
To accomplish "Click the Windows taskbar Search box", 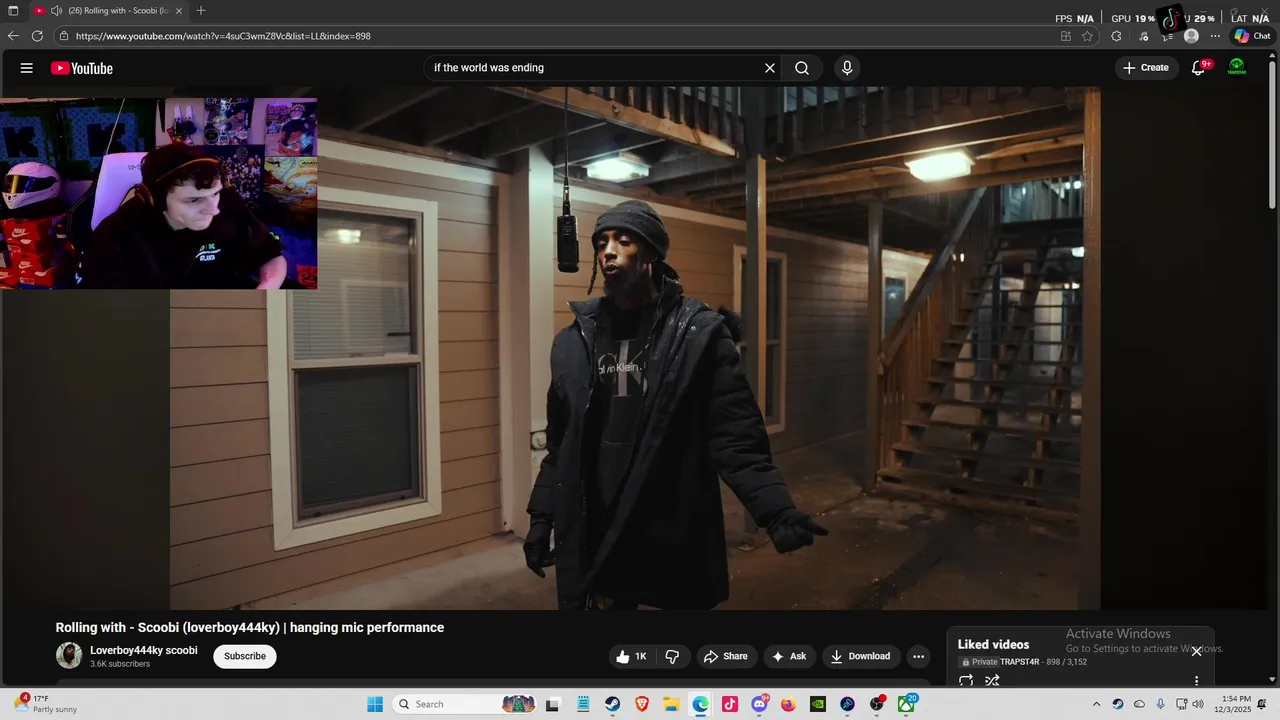I will [465, 704].
